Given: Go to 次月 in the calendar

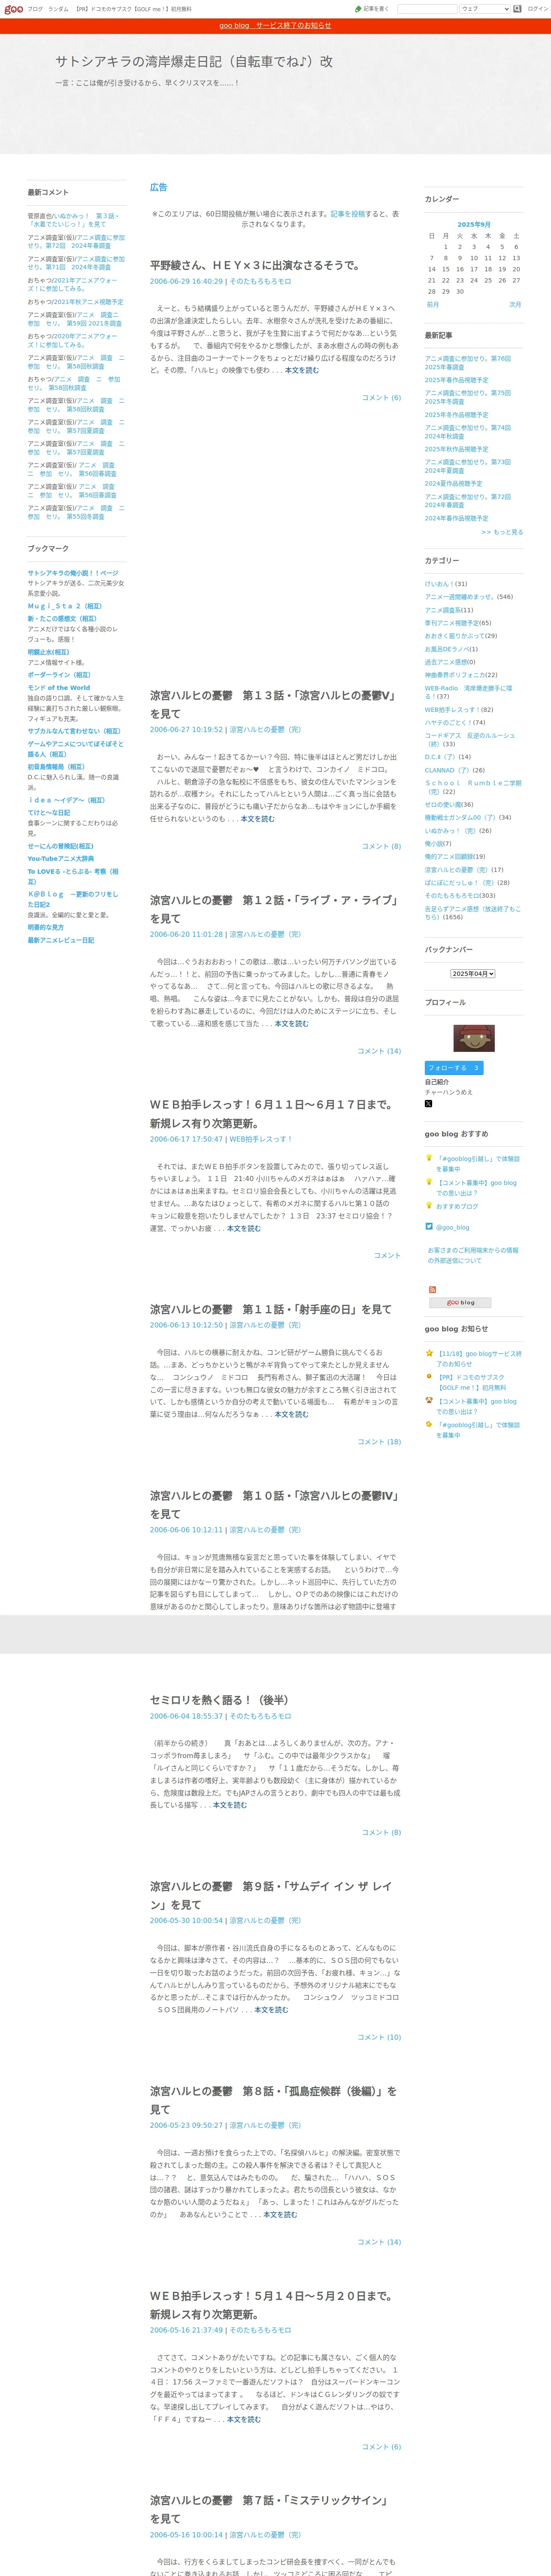Looking at the screenshot, I should pyautogui.click(x=514, y=304).
